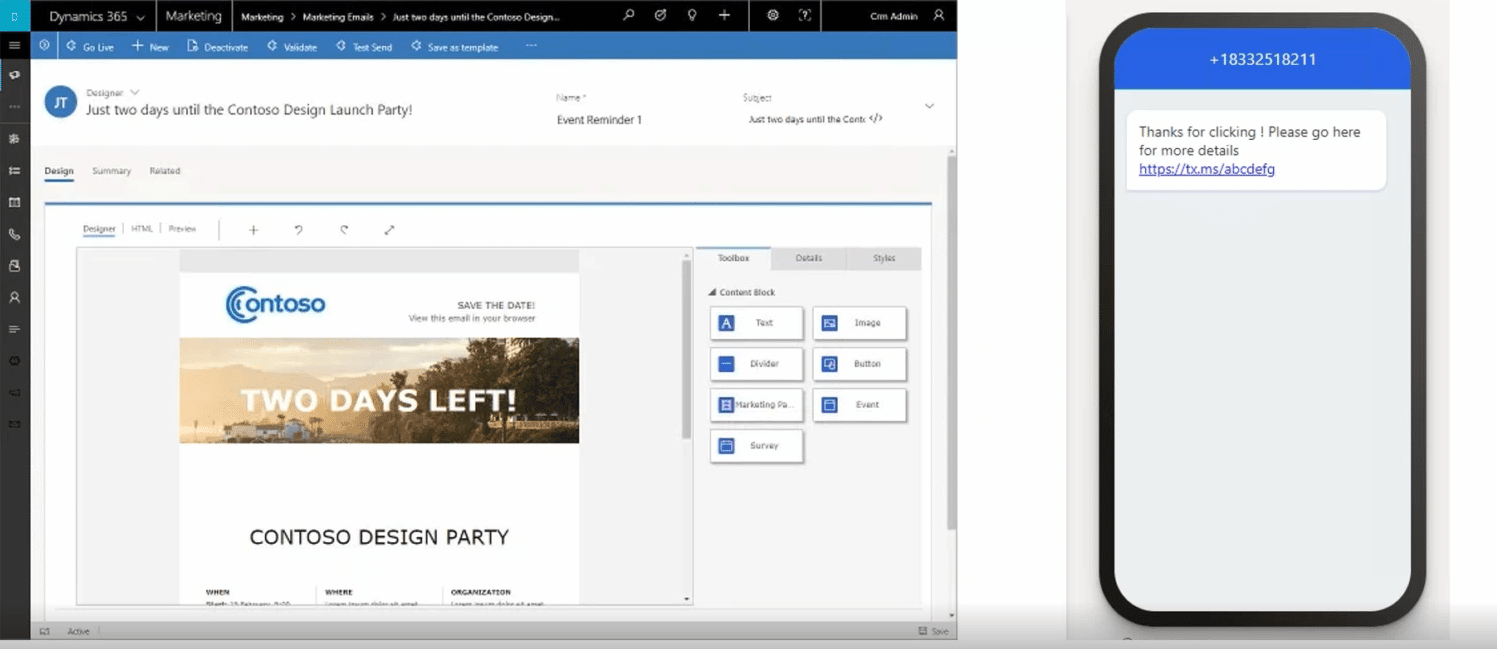Select the Text content block
Viewport: 1497px width, 649px height.
(756, 323)
